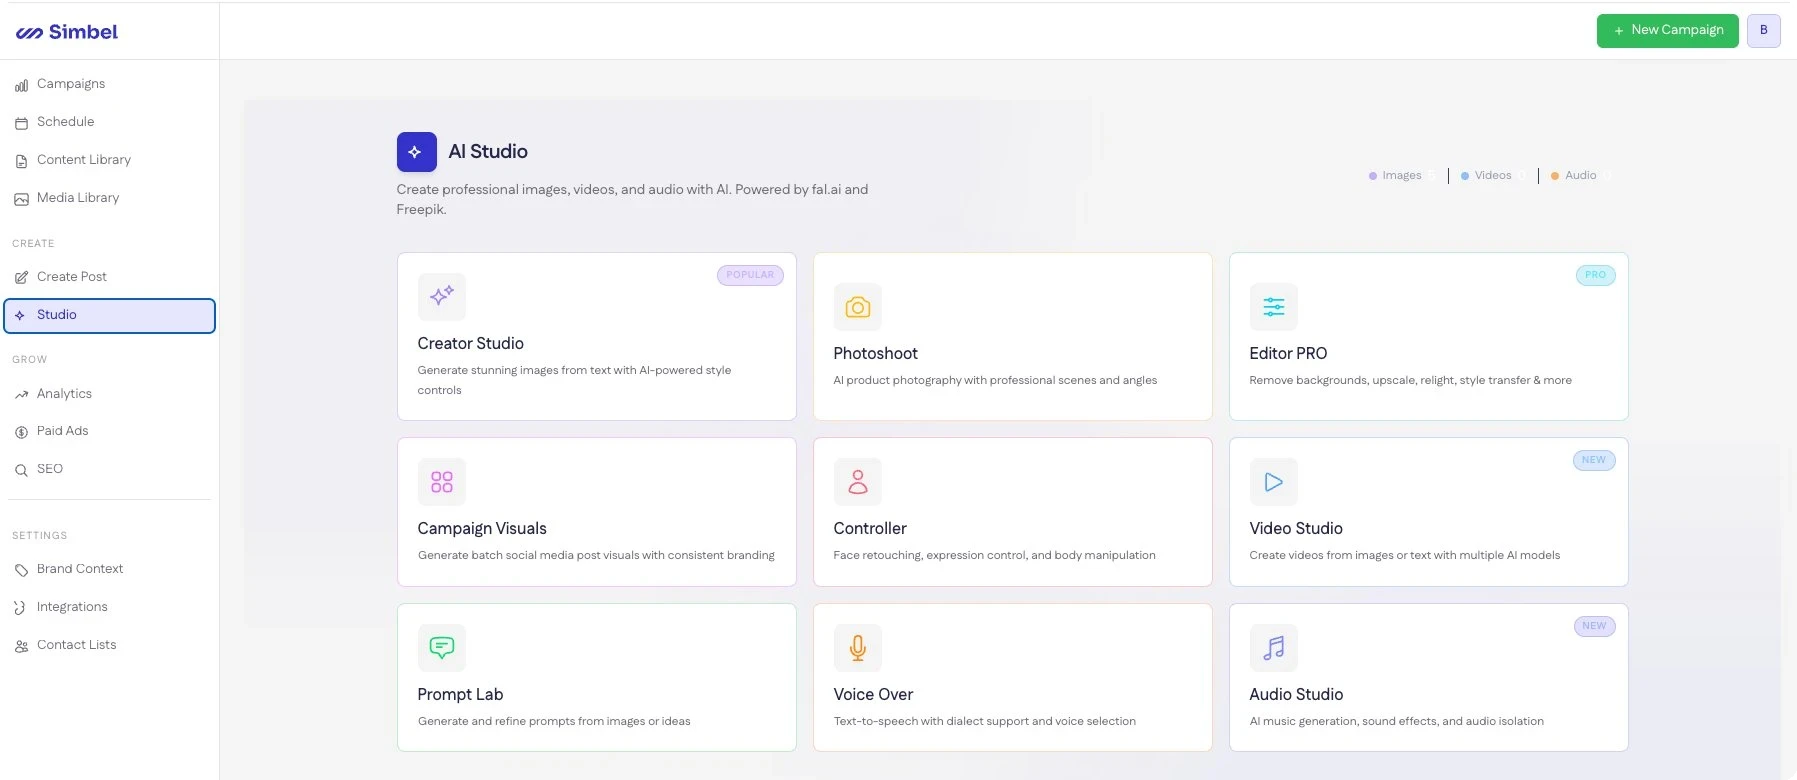Click the Campaigns bar chart icon

[x=21, y=85]
